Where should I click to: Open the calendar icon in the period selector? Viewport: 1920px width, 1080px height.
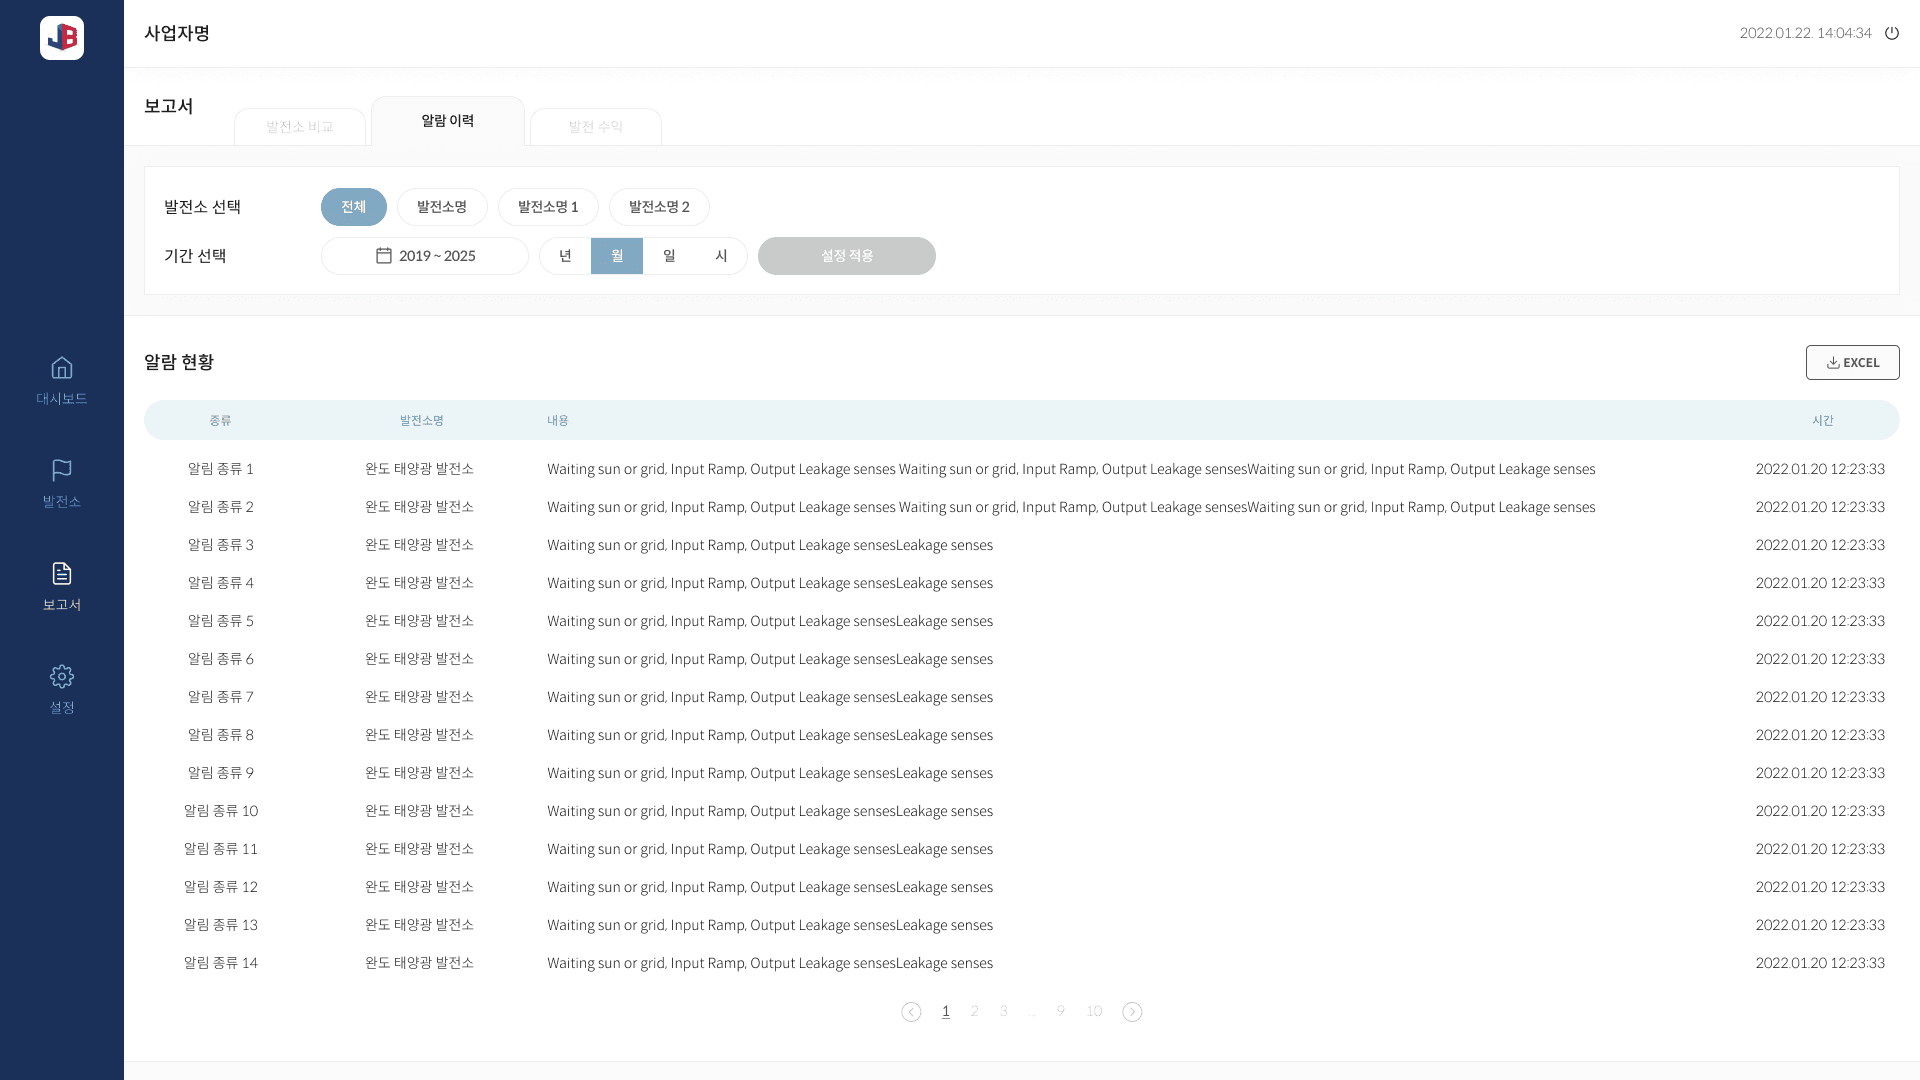384,256
